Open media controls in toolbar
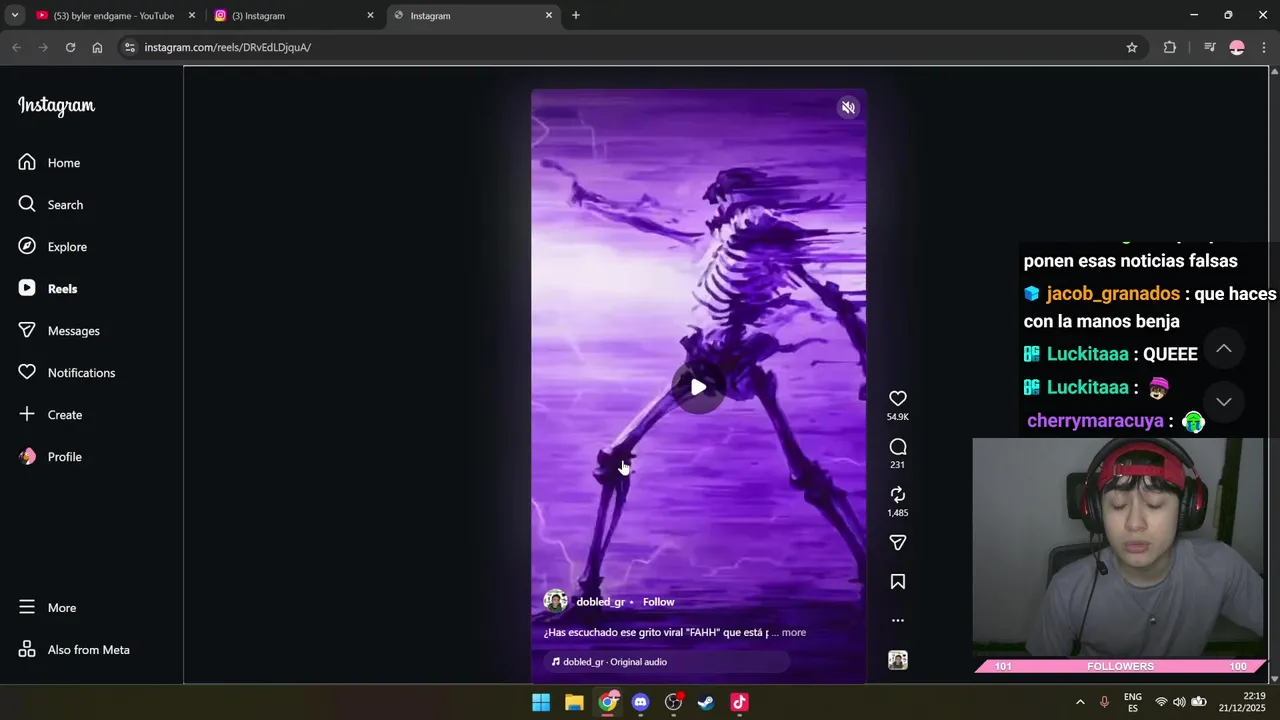Viewport: 1280px width, 720px height. point(1210,47)
